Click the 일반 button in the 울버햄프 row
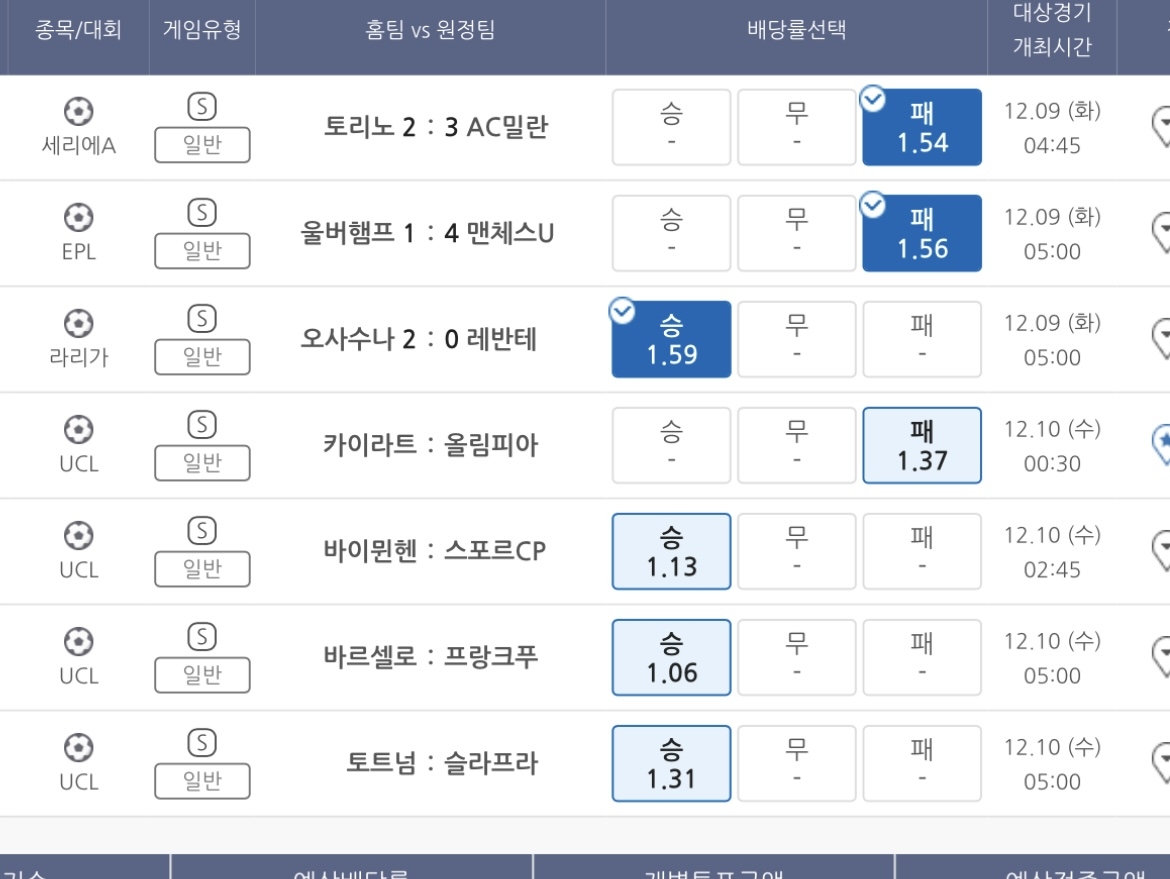Screen dimensions: 1170x879 coord(202,252)
